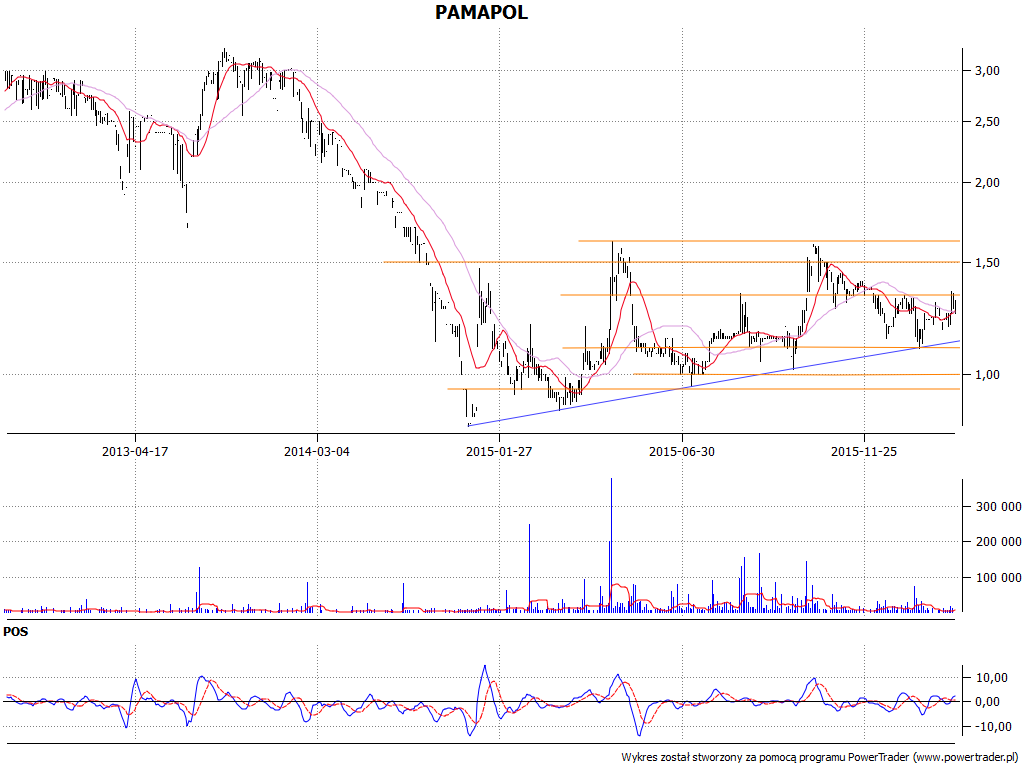Click the 2015-01-27 date label
Image resolution: width=1024 pixels, height=768 pixels.
tap(499, 451)
